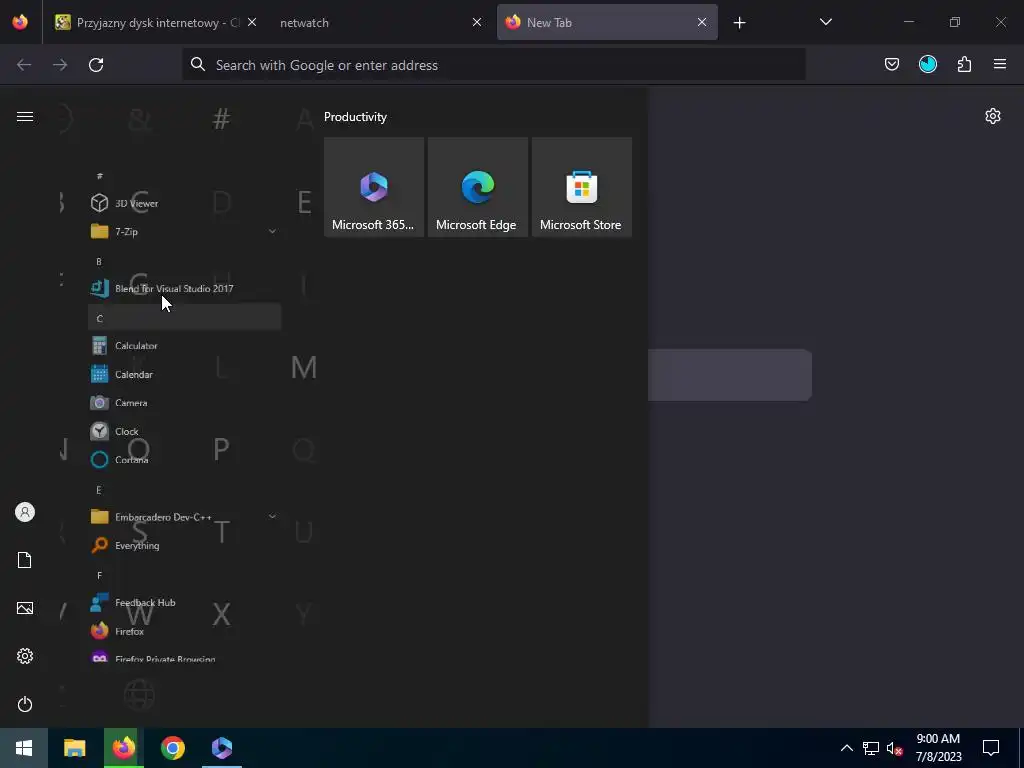This screenshot has width=1024, height=768.
Task: Open Feedback Hub
Action: coord(184,602)
